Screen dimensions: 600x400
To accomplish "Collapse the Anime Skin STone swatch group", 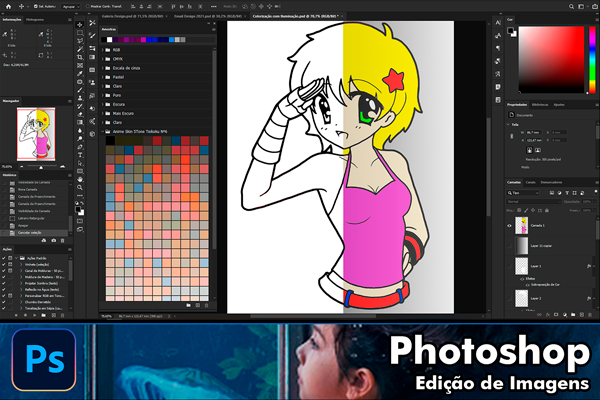I will coord(101,131).
